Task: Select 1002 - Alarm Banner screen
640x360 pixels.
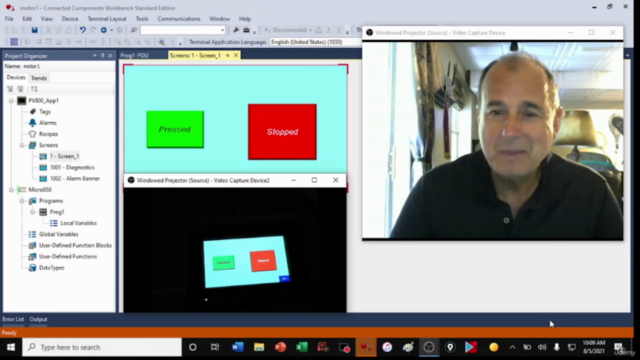Action: coord(75,179)
